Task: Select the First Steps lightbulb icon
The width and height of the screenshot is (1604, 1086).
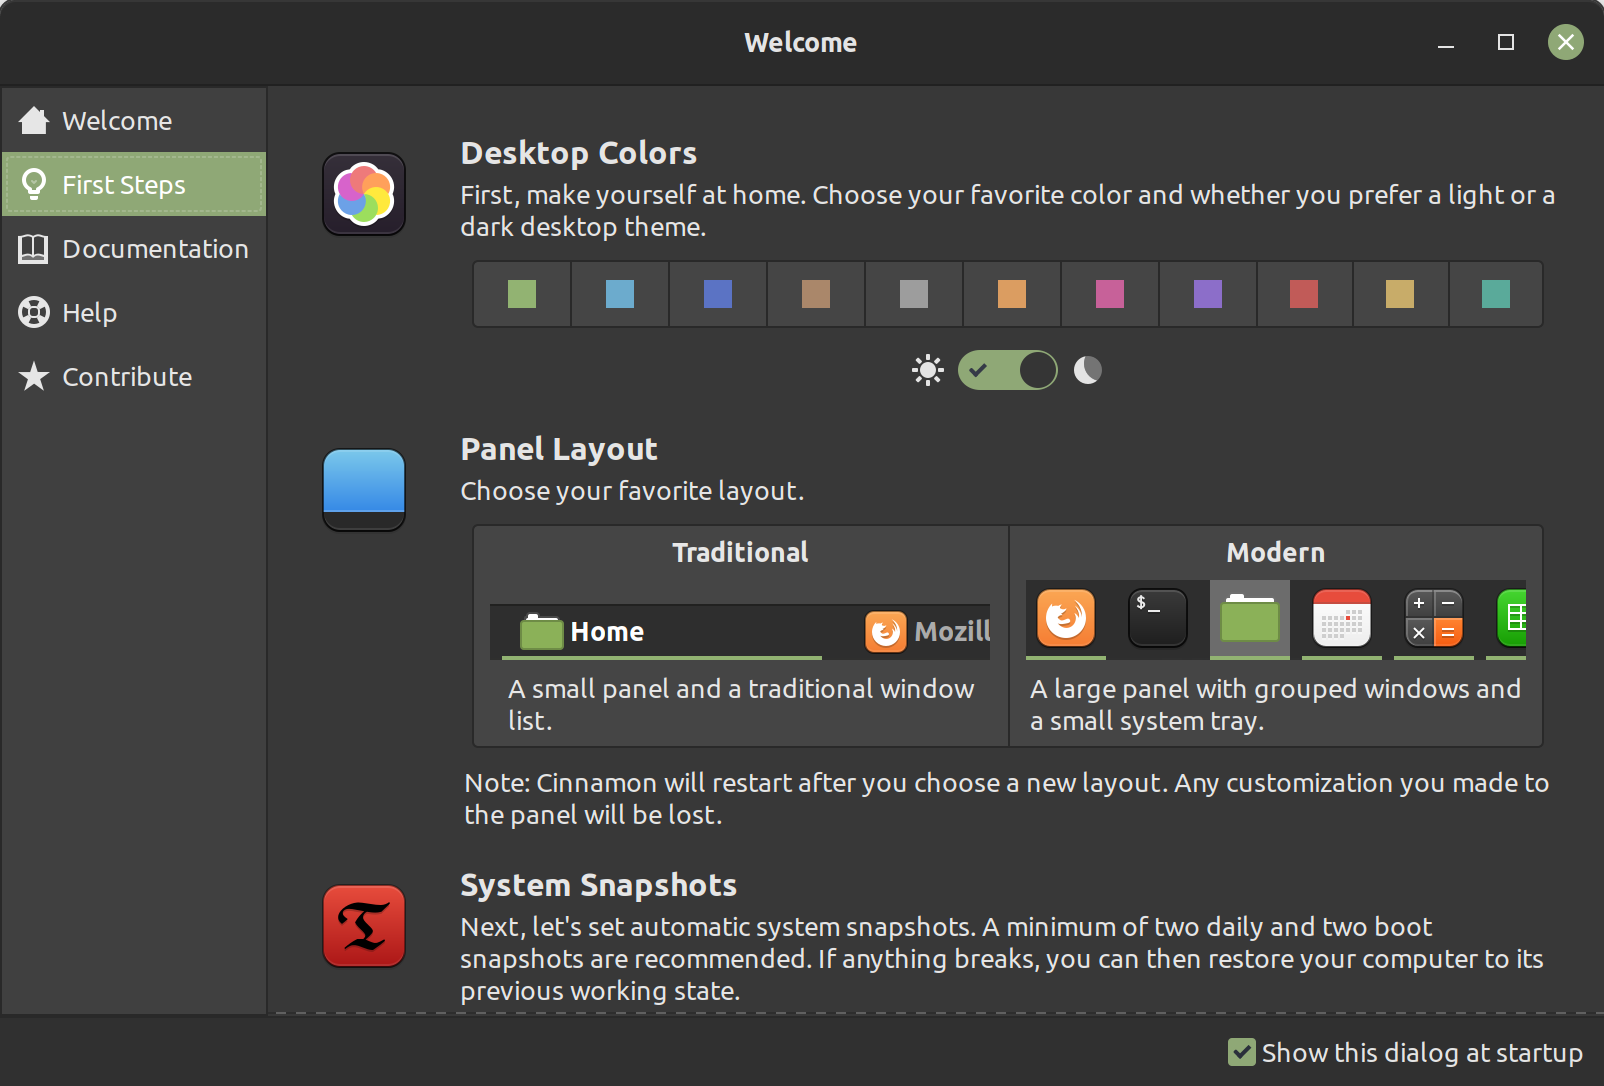Action: (x=35, y=184)
